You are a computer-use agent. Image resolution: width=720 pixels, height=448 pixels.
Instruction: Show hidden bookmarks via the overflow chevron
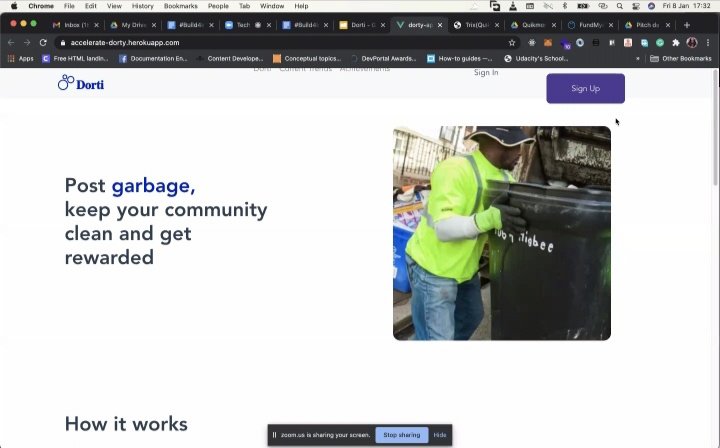point(637,59)
